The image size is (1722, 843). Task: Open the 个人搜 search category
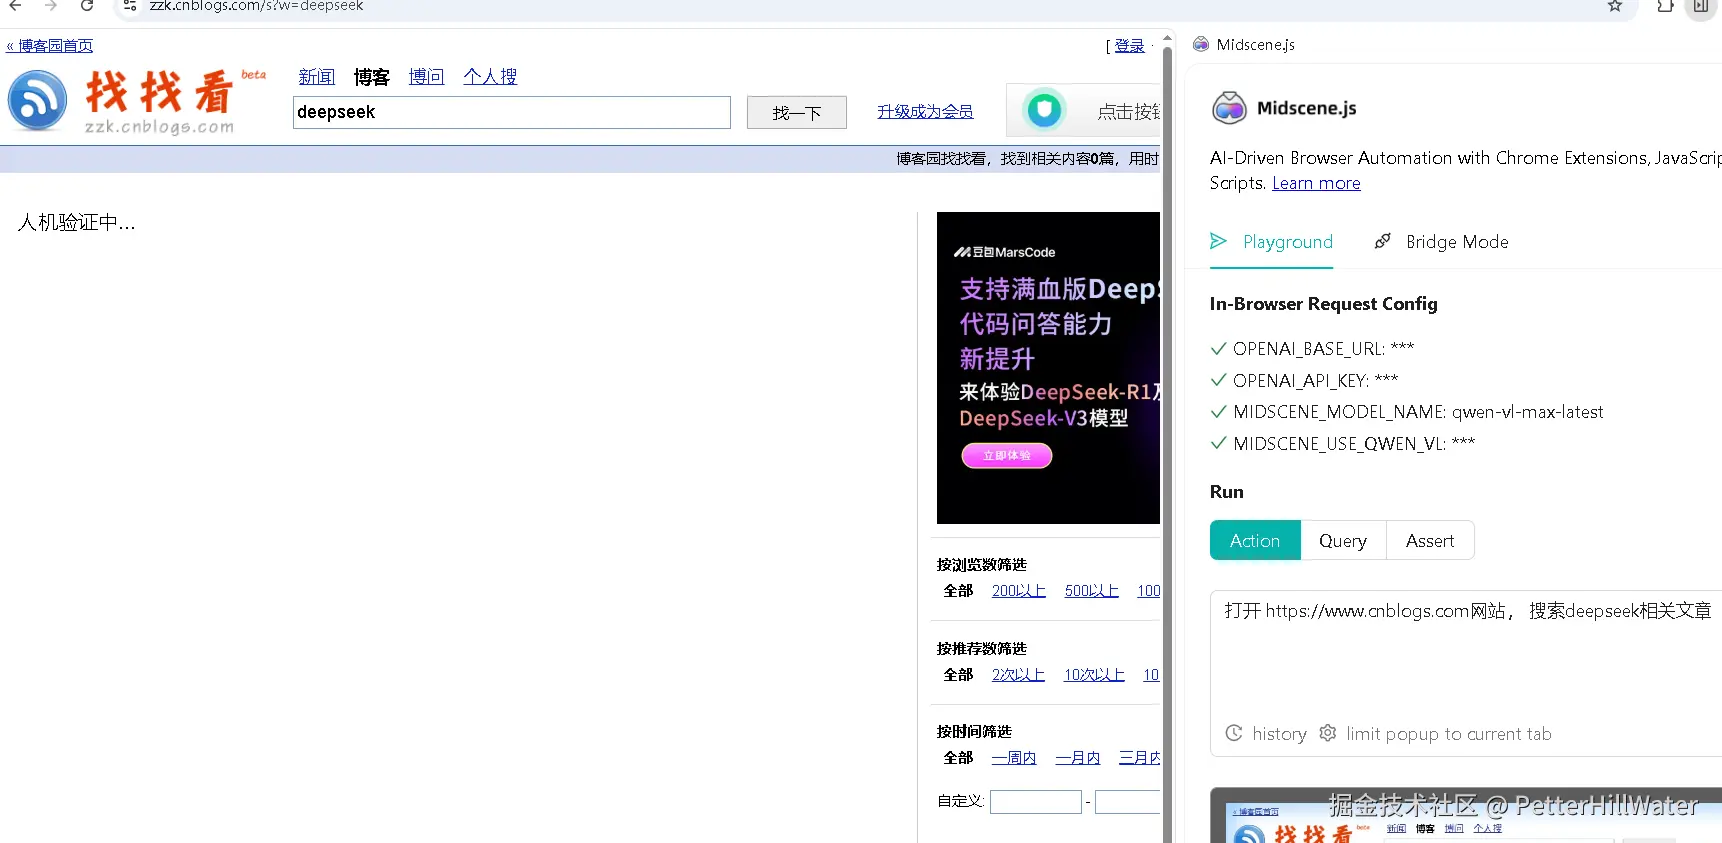pyautogui.click(x=490, y=77)
